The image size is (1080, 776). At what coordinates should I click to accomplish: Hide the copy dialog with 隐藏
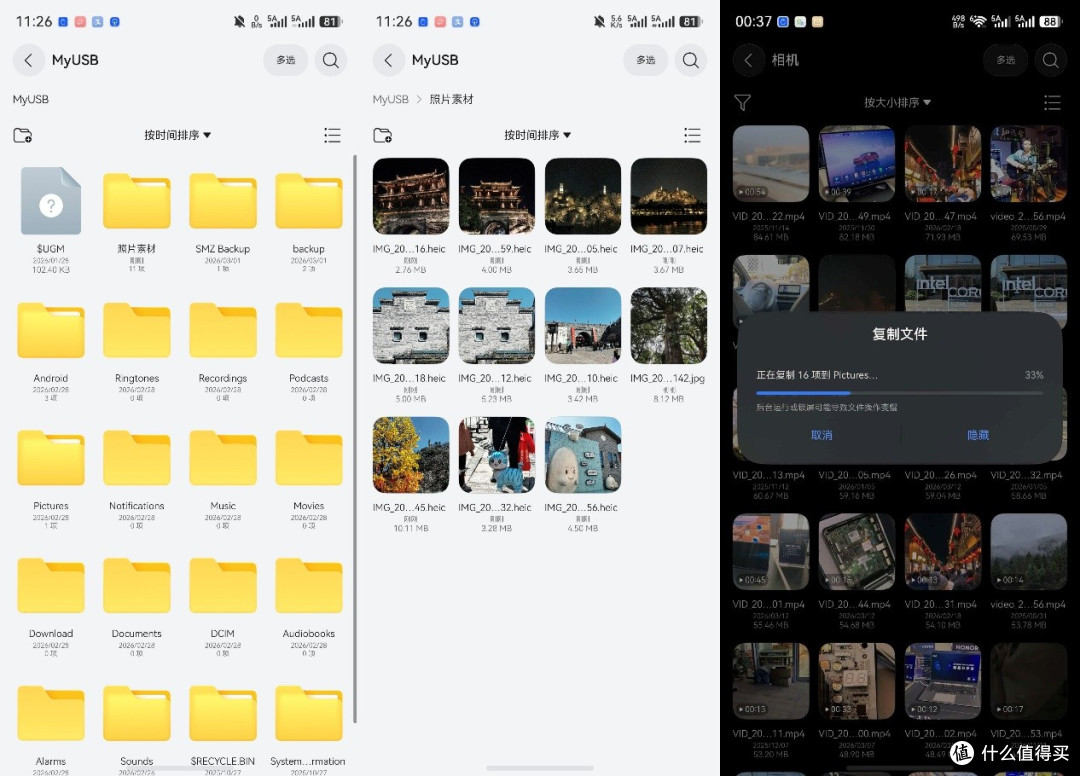coord(978,435)
